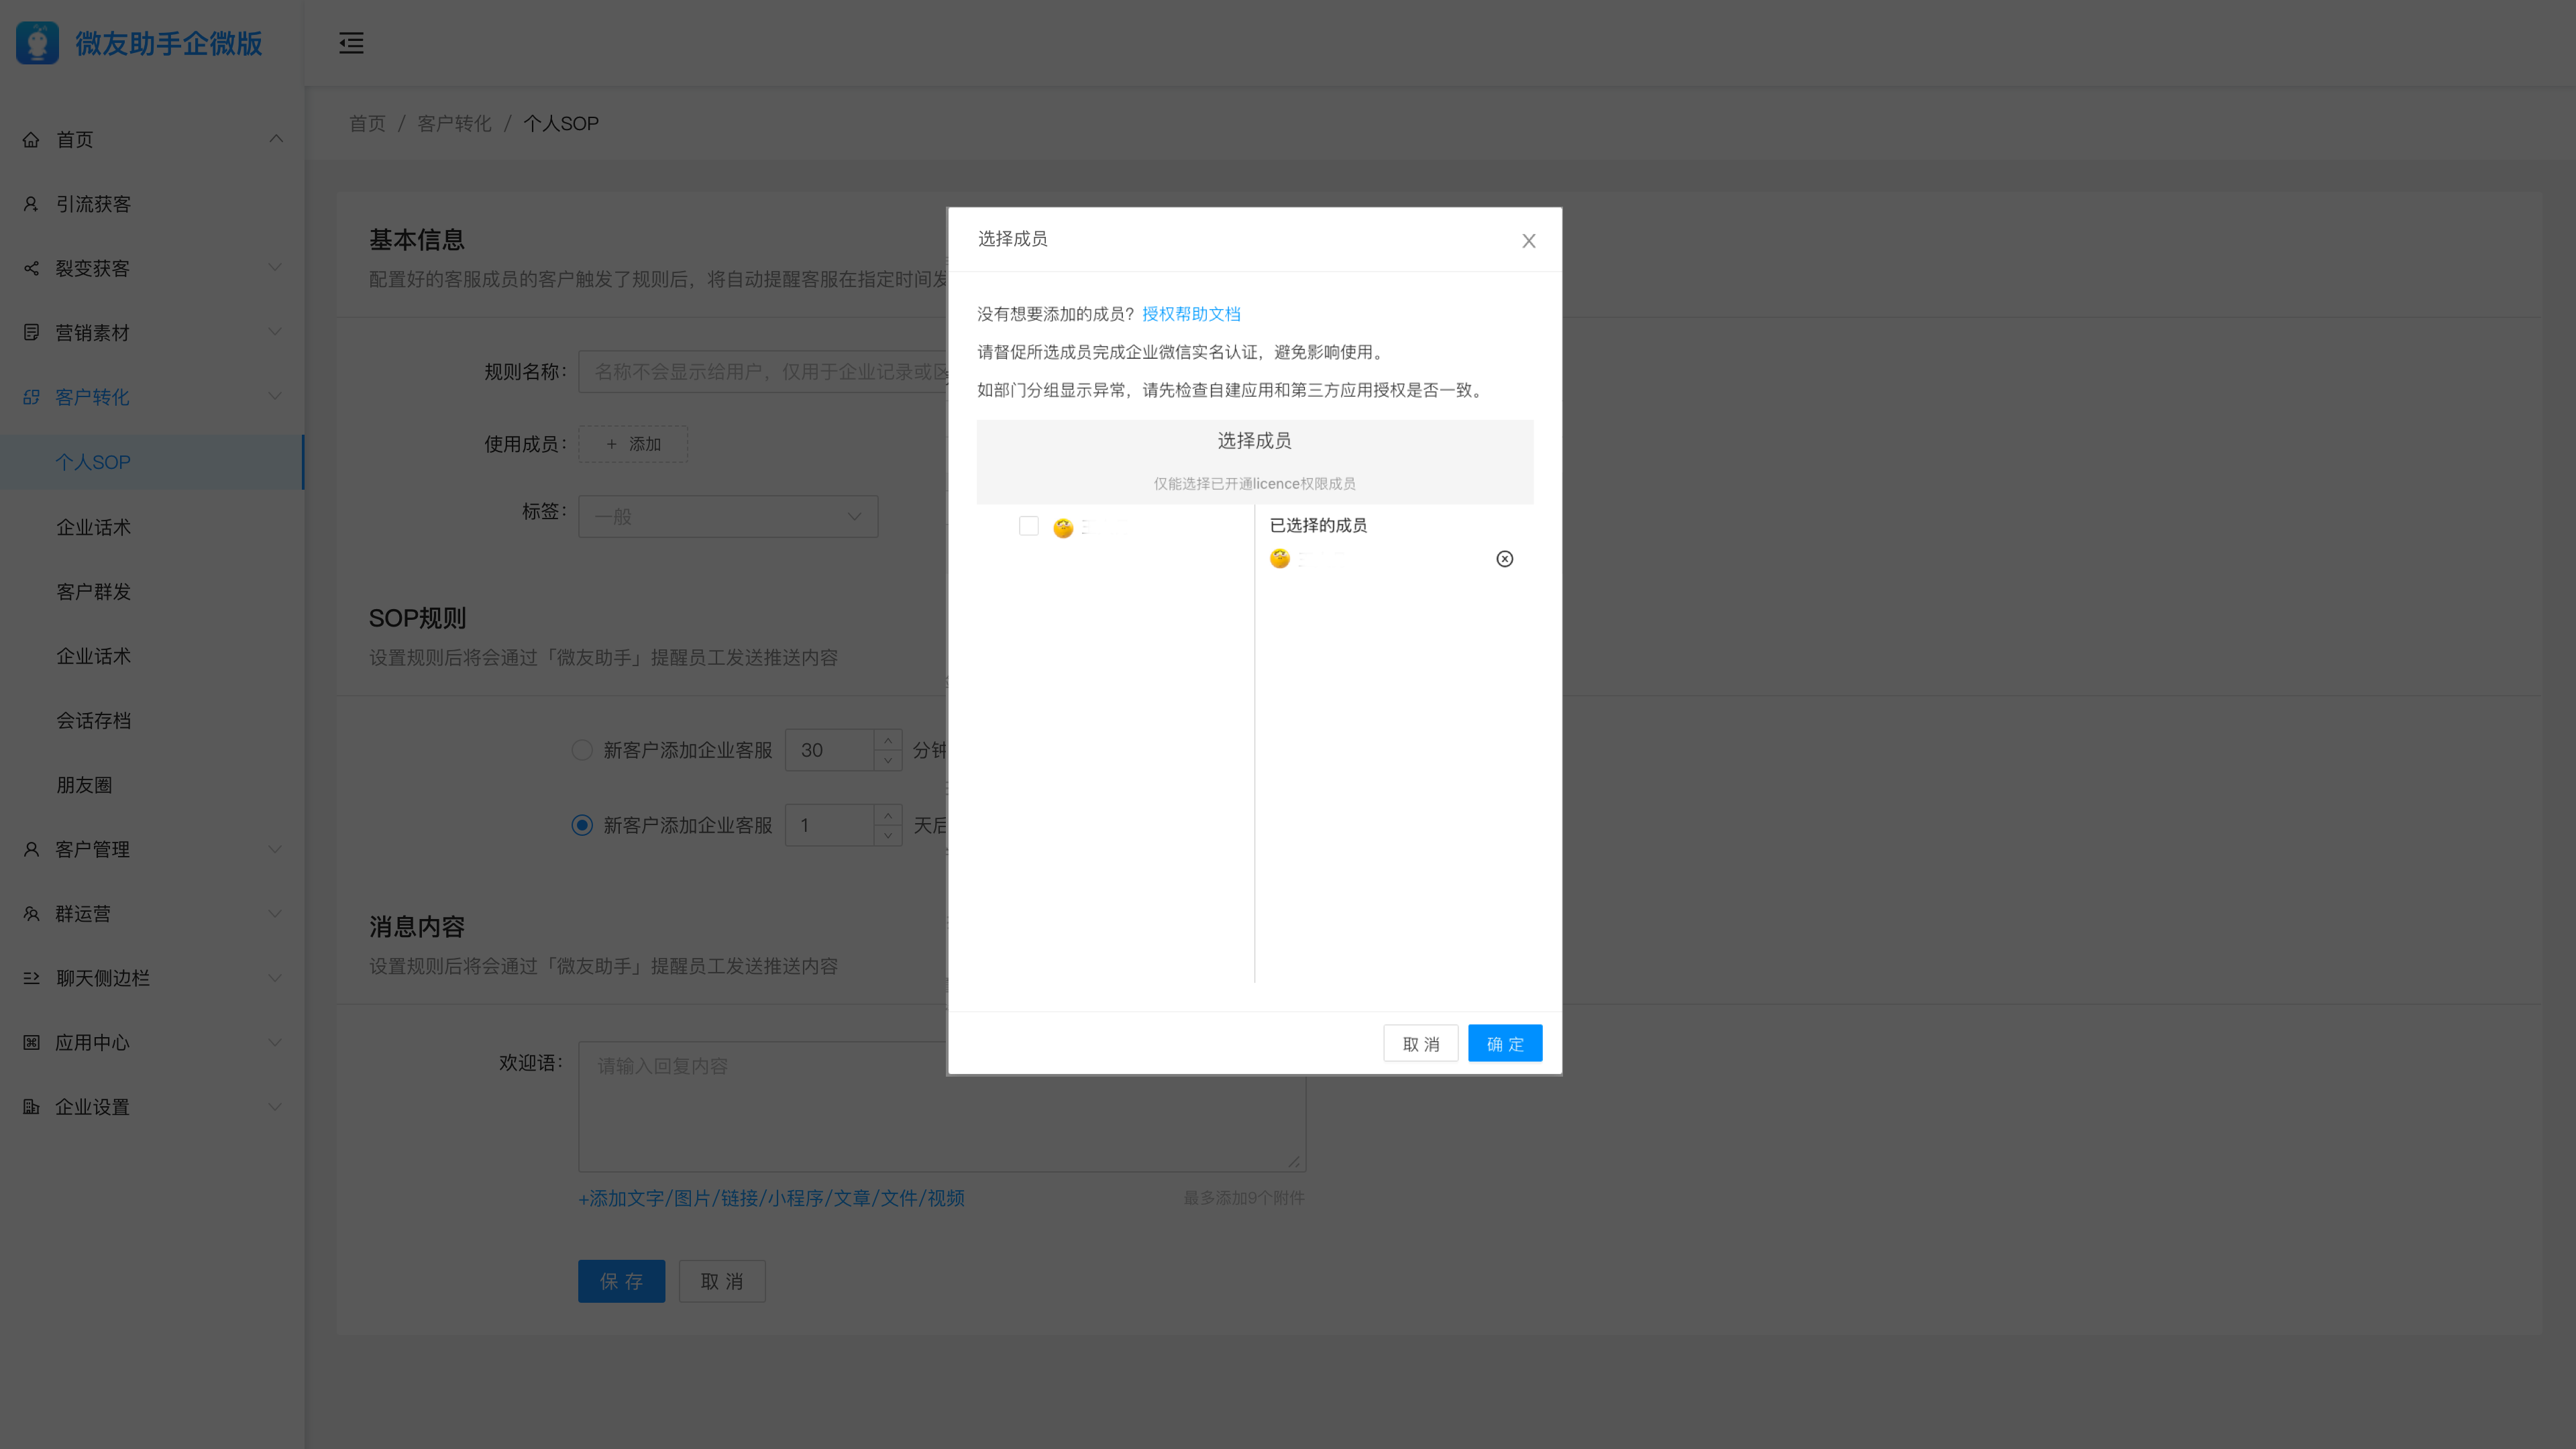Click the 群运营 group icon
2576x1449 pixels.
31,914
